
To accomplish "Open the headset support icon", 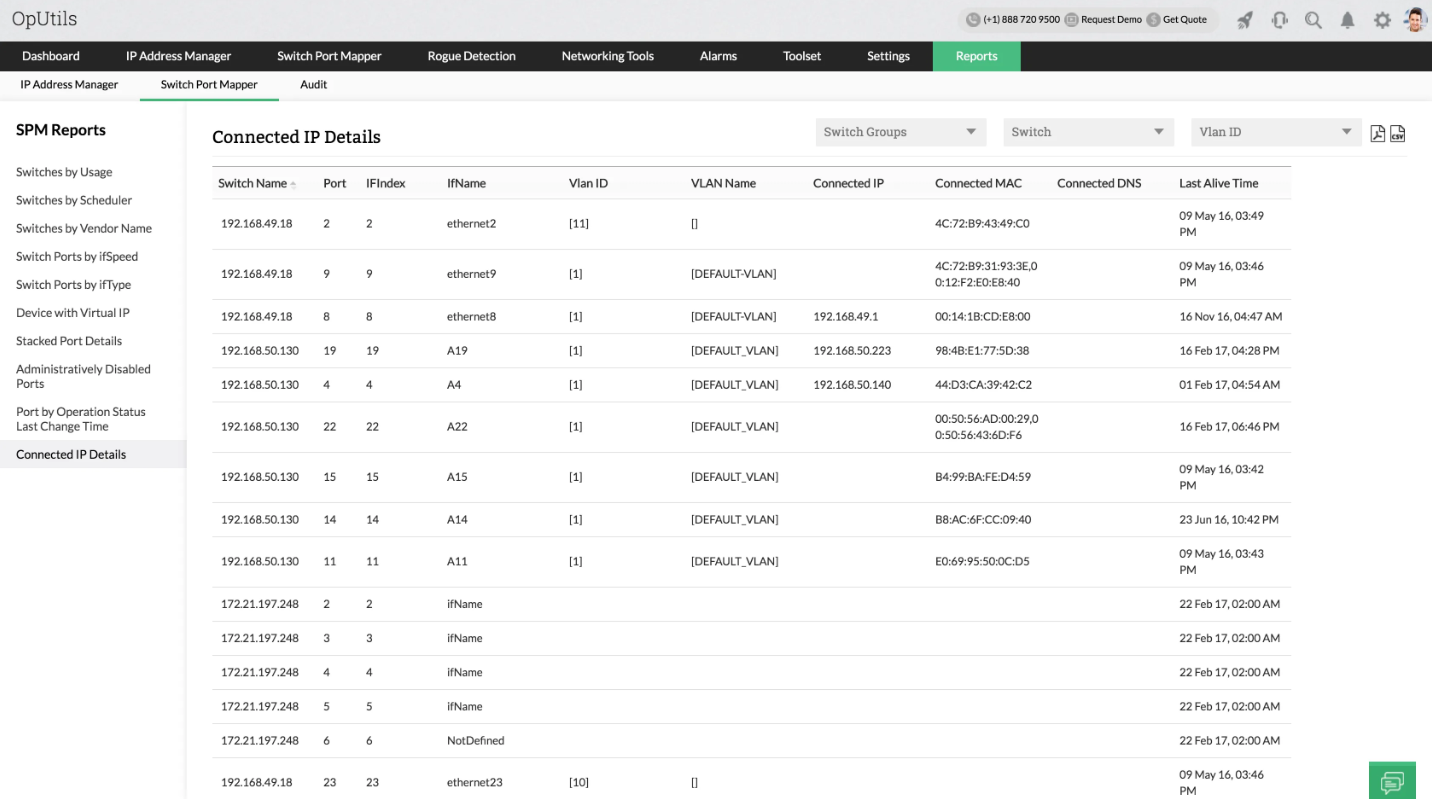I will coord(1279,20).
